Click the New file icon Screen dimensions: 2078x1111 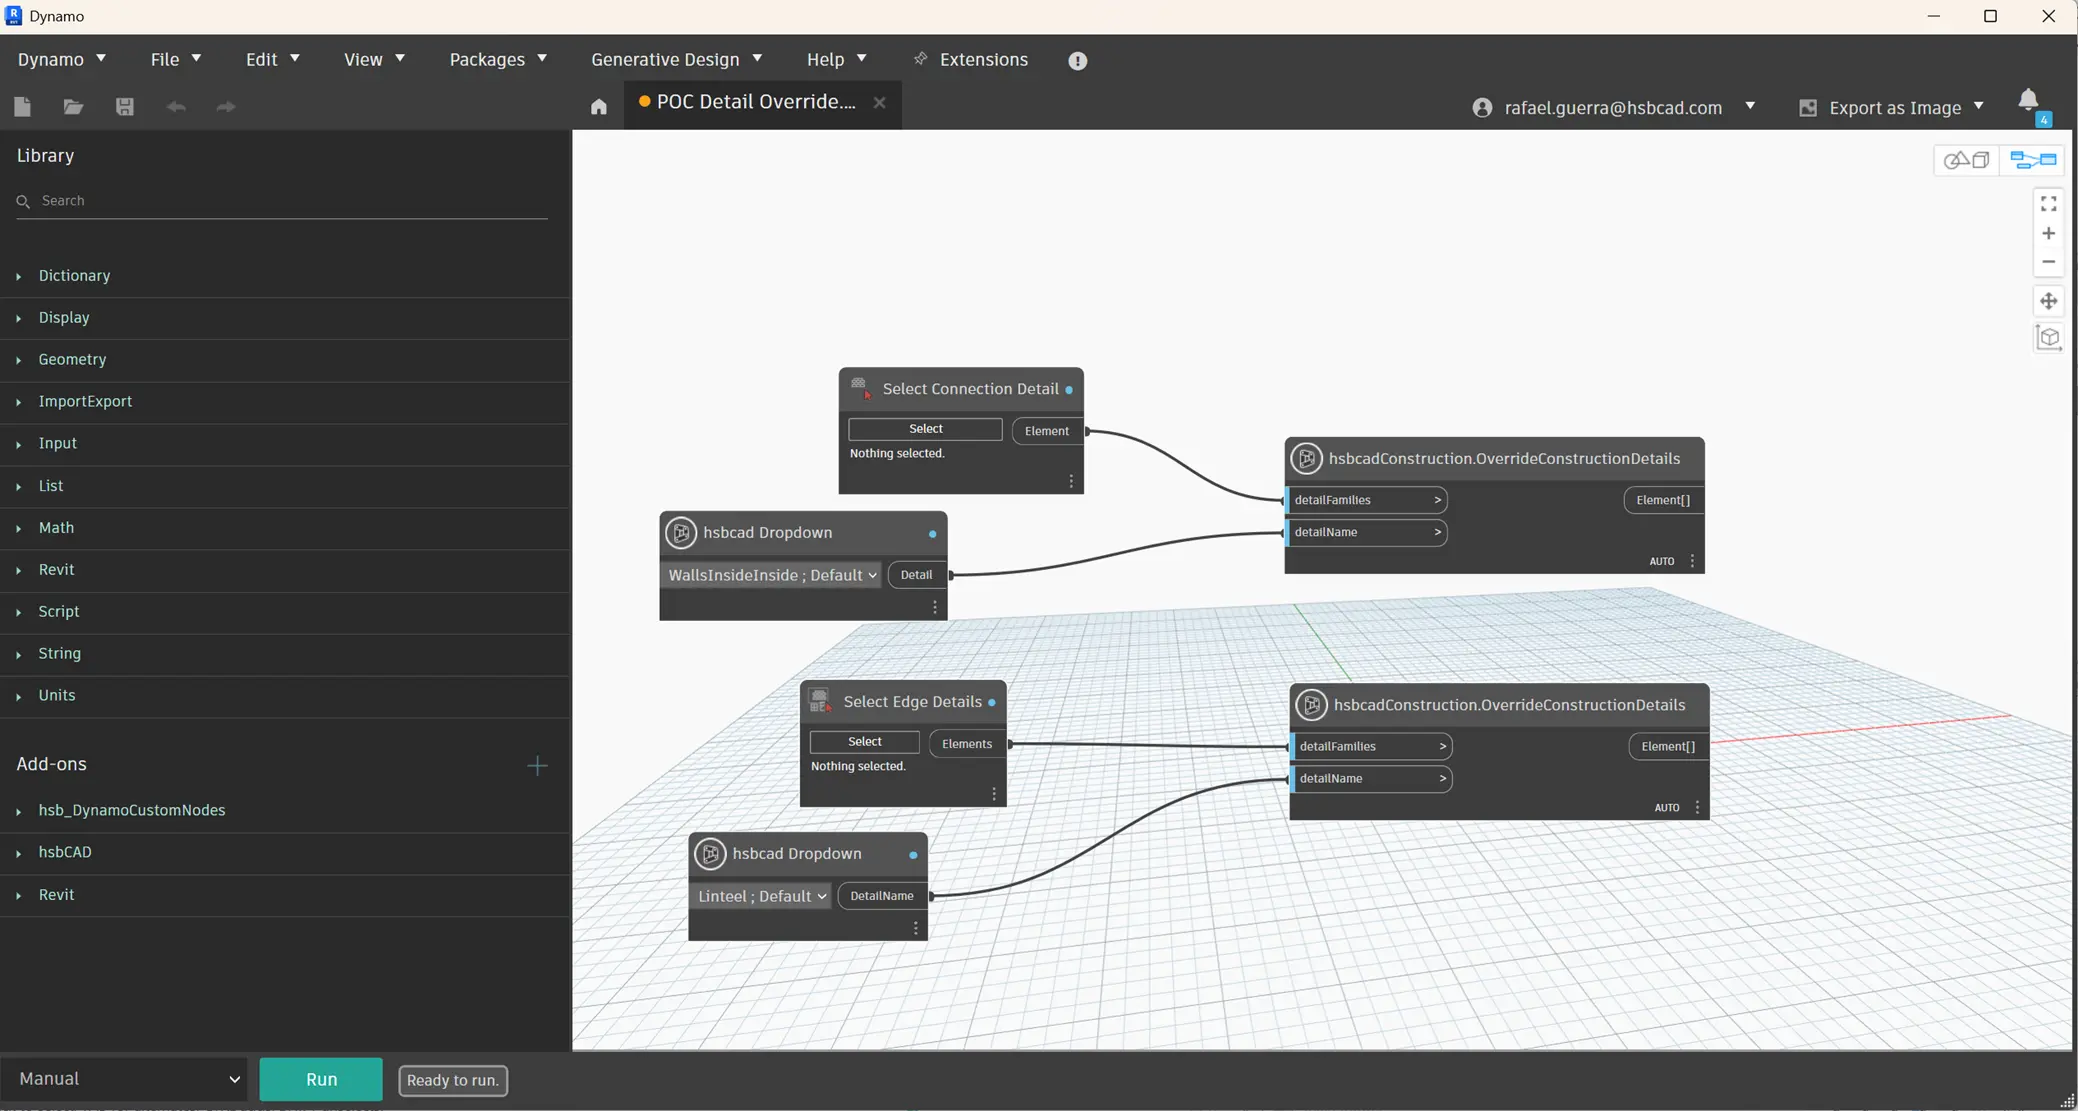[22, 107]
